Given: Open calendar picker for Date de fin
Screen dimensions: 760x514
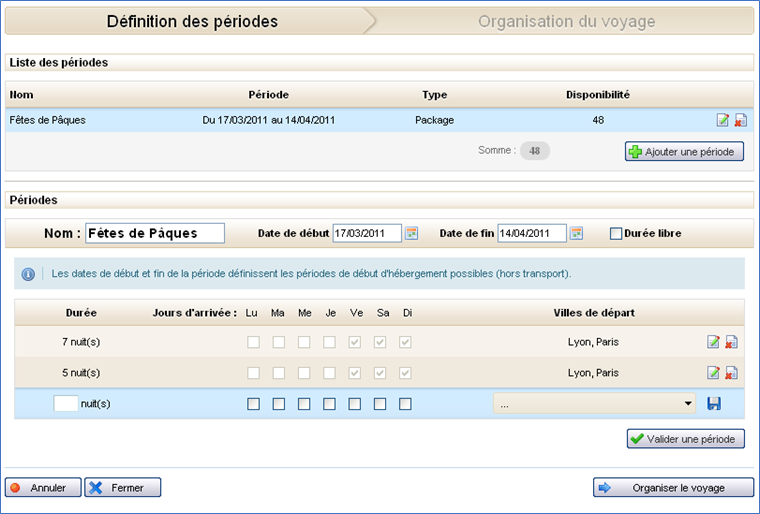Looking at the screenshot, I should (x=576, y=233).
